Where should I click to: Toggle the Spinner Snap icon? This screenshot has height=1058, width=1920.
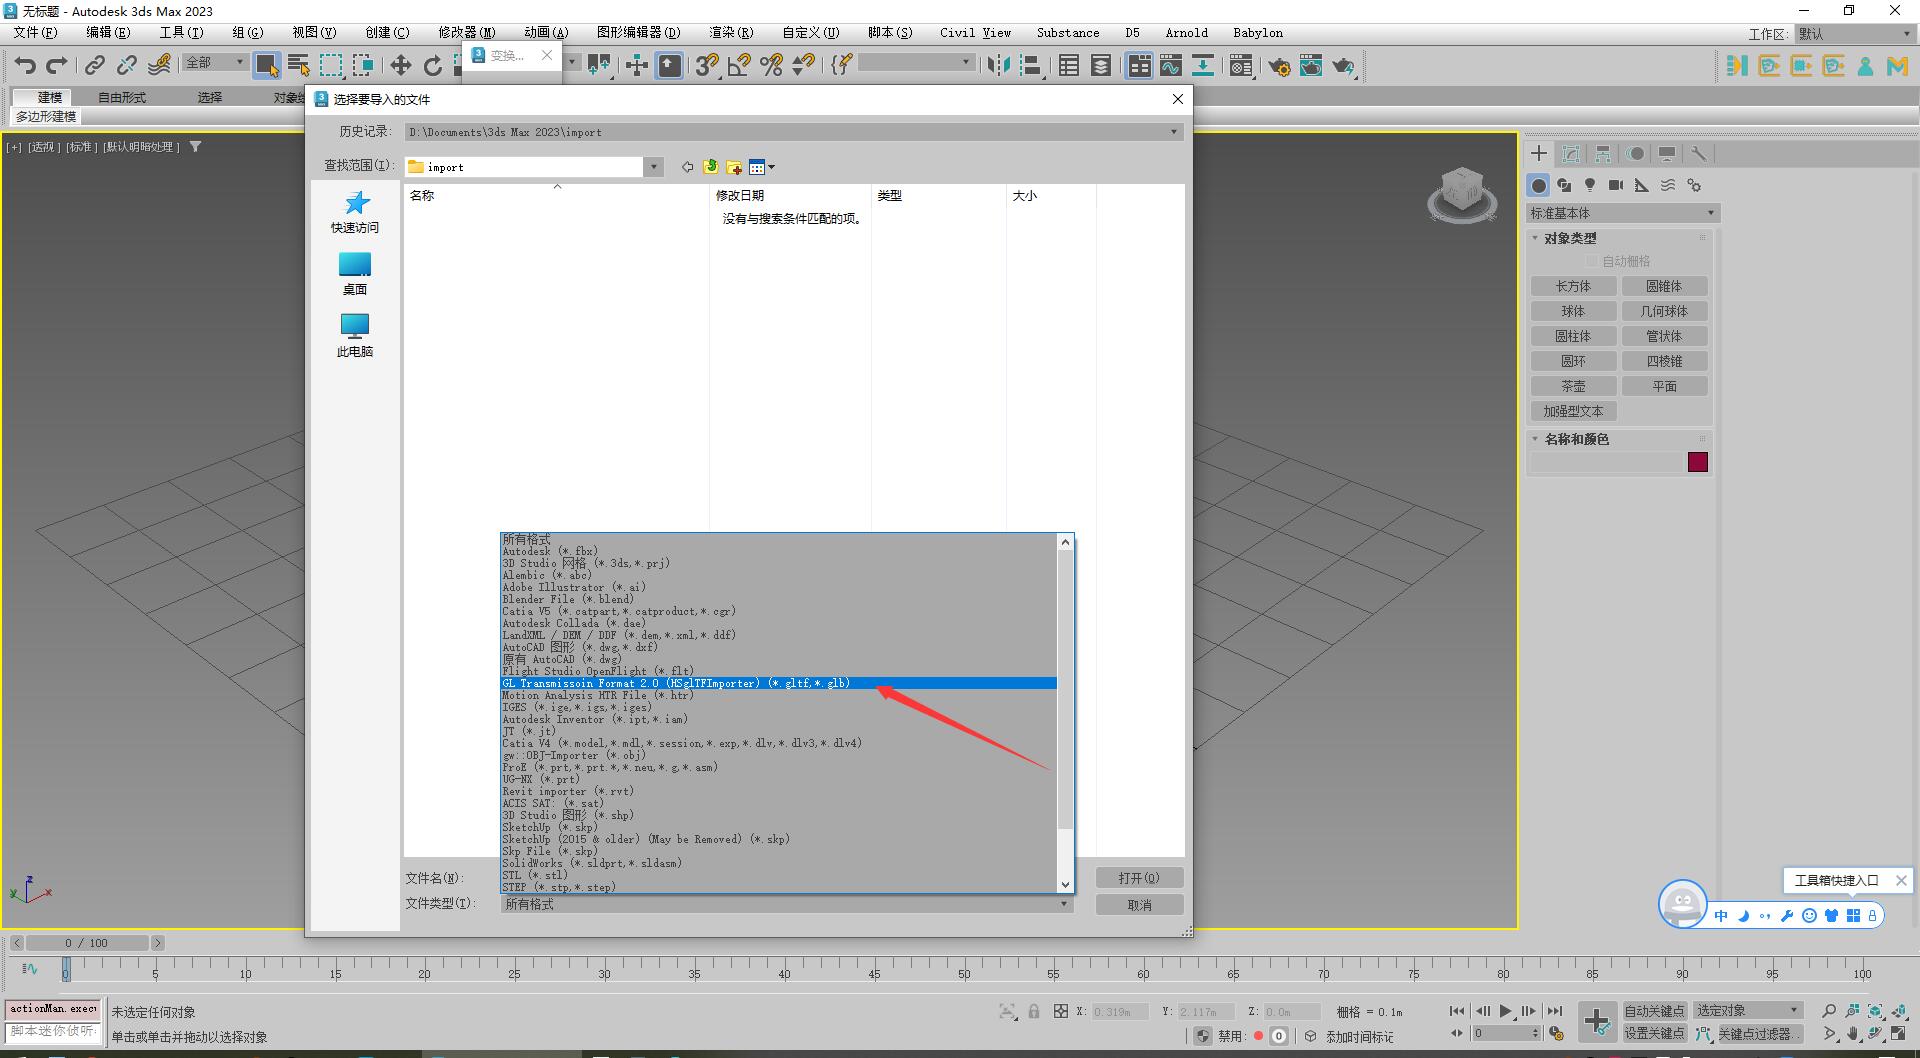click(803, 66)
